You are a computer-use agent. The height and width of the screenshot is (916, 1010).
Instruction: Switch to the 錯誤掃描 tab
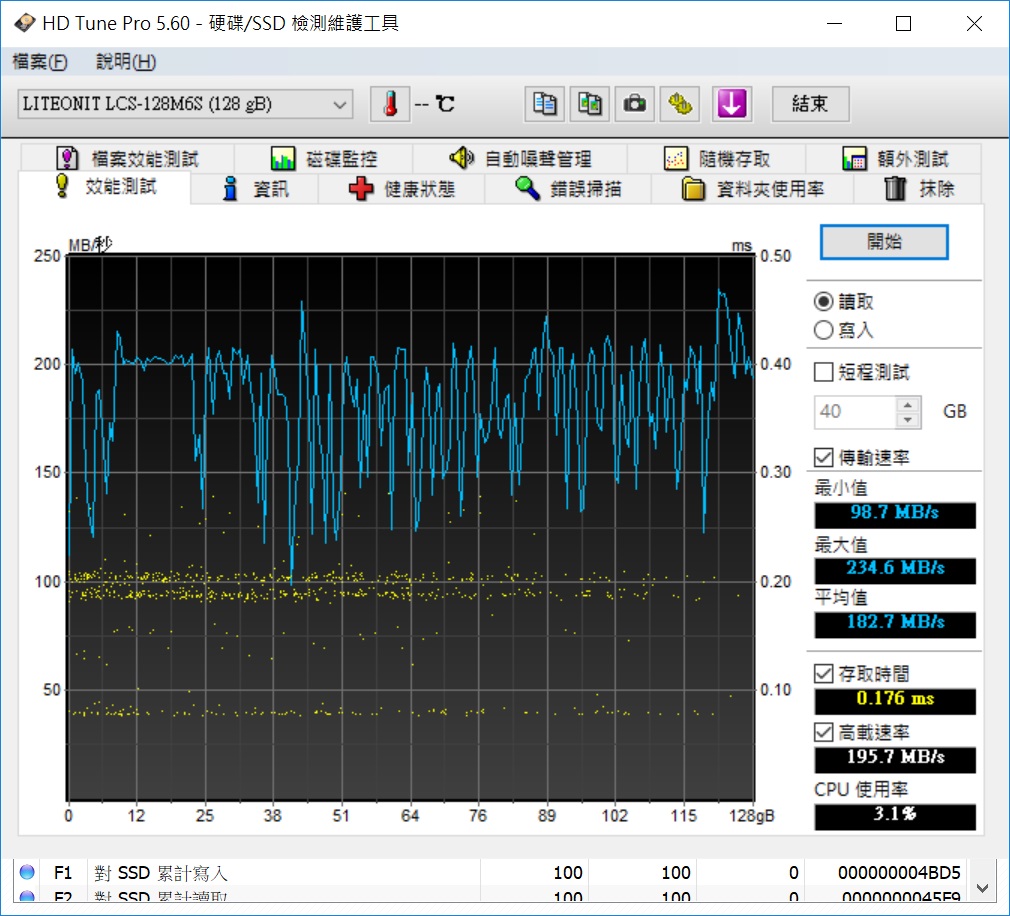(568, 189)
